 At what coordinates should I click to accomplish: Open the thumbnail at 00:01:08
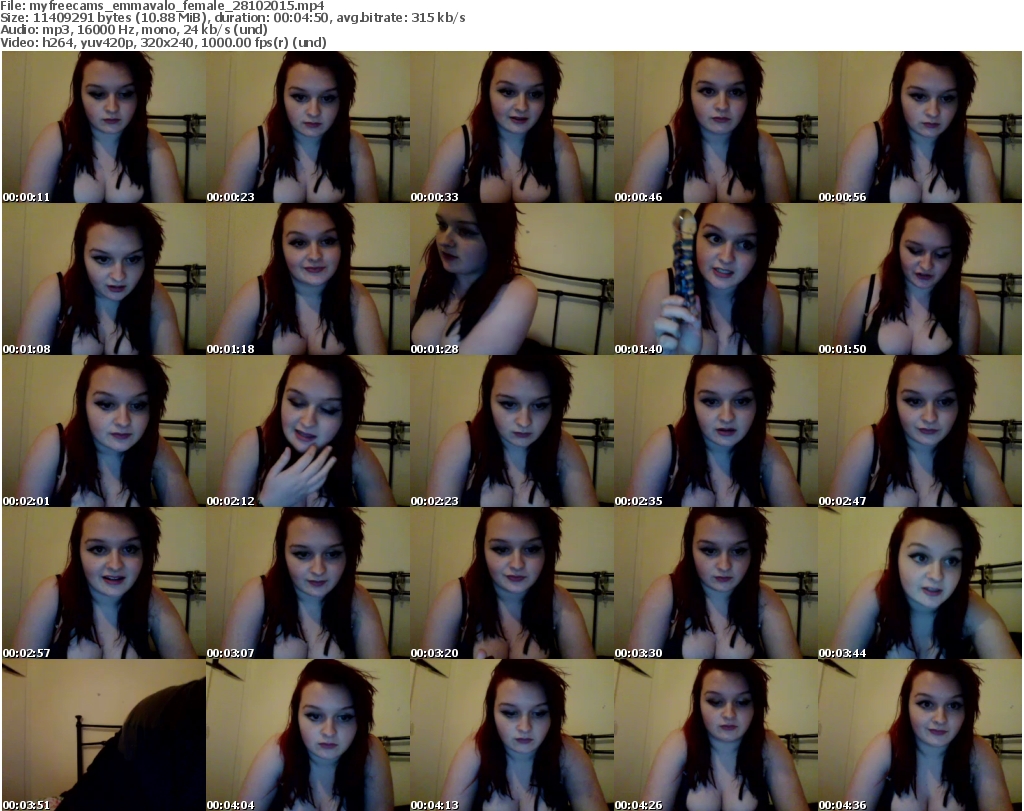pos(104,279)
